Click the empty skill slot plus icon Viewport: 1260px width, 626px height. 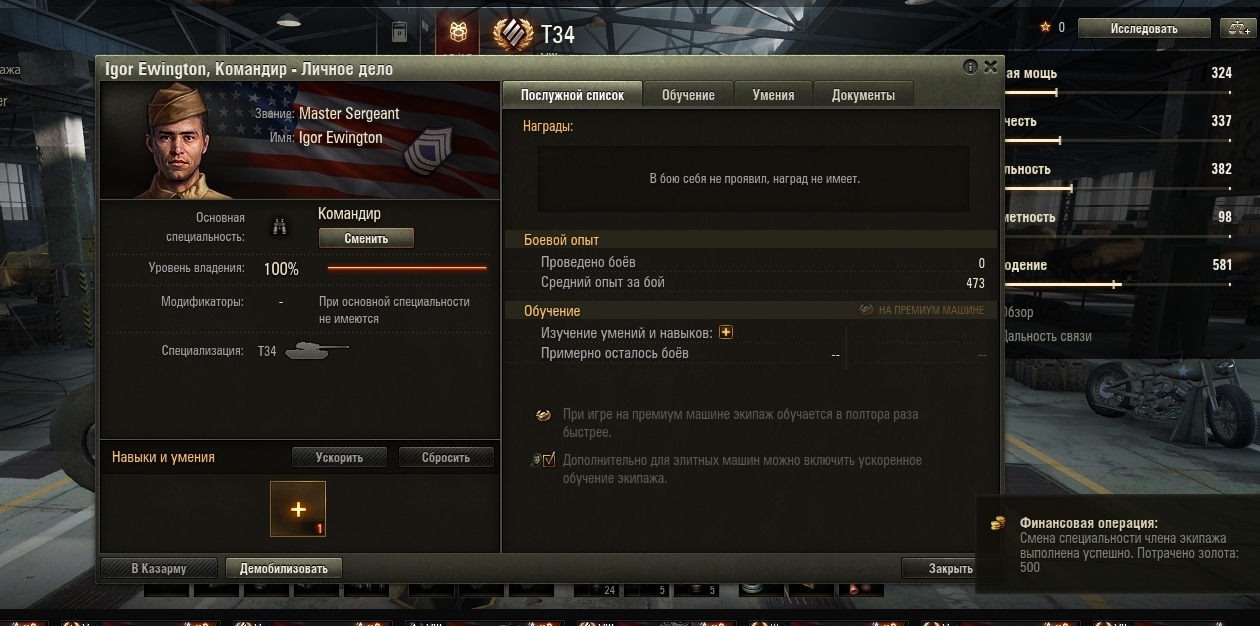(x=298, y=509)
